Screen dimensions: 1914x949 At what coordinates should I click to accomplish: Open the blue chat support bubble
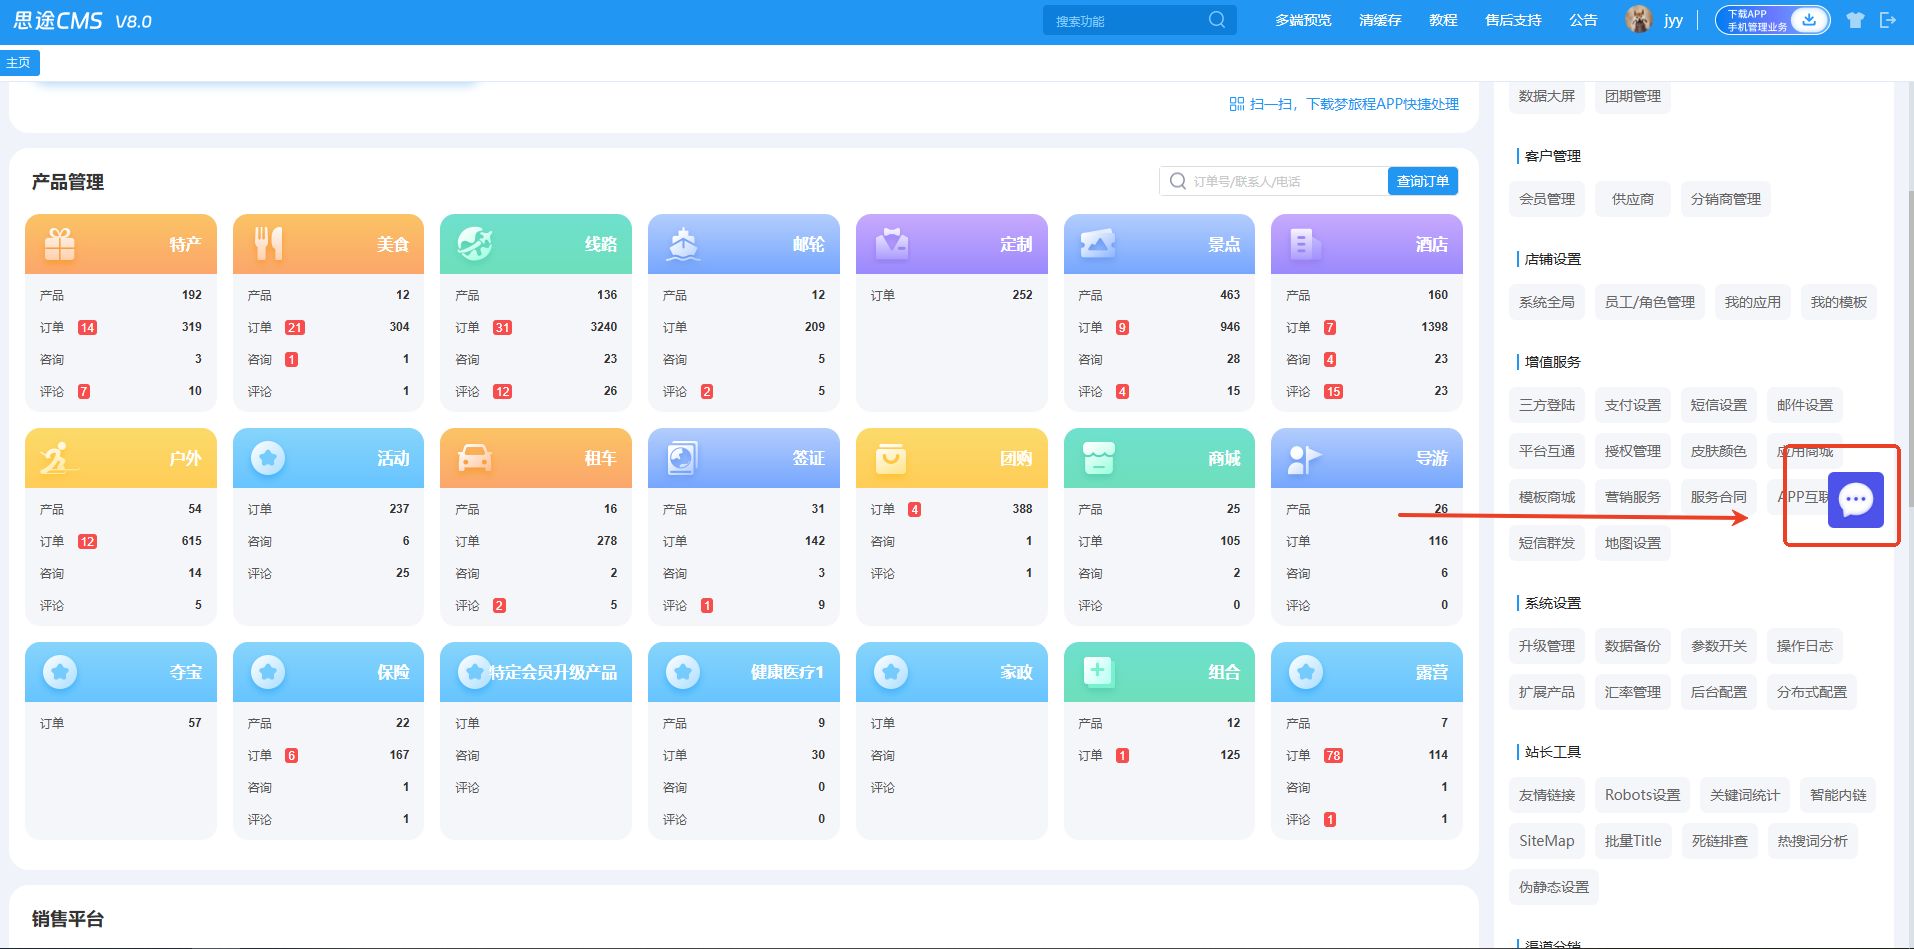[1855, 499]
